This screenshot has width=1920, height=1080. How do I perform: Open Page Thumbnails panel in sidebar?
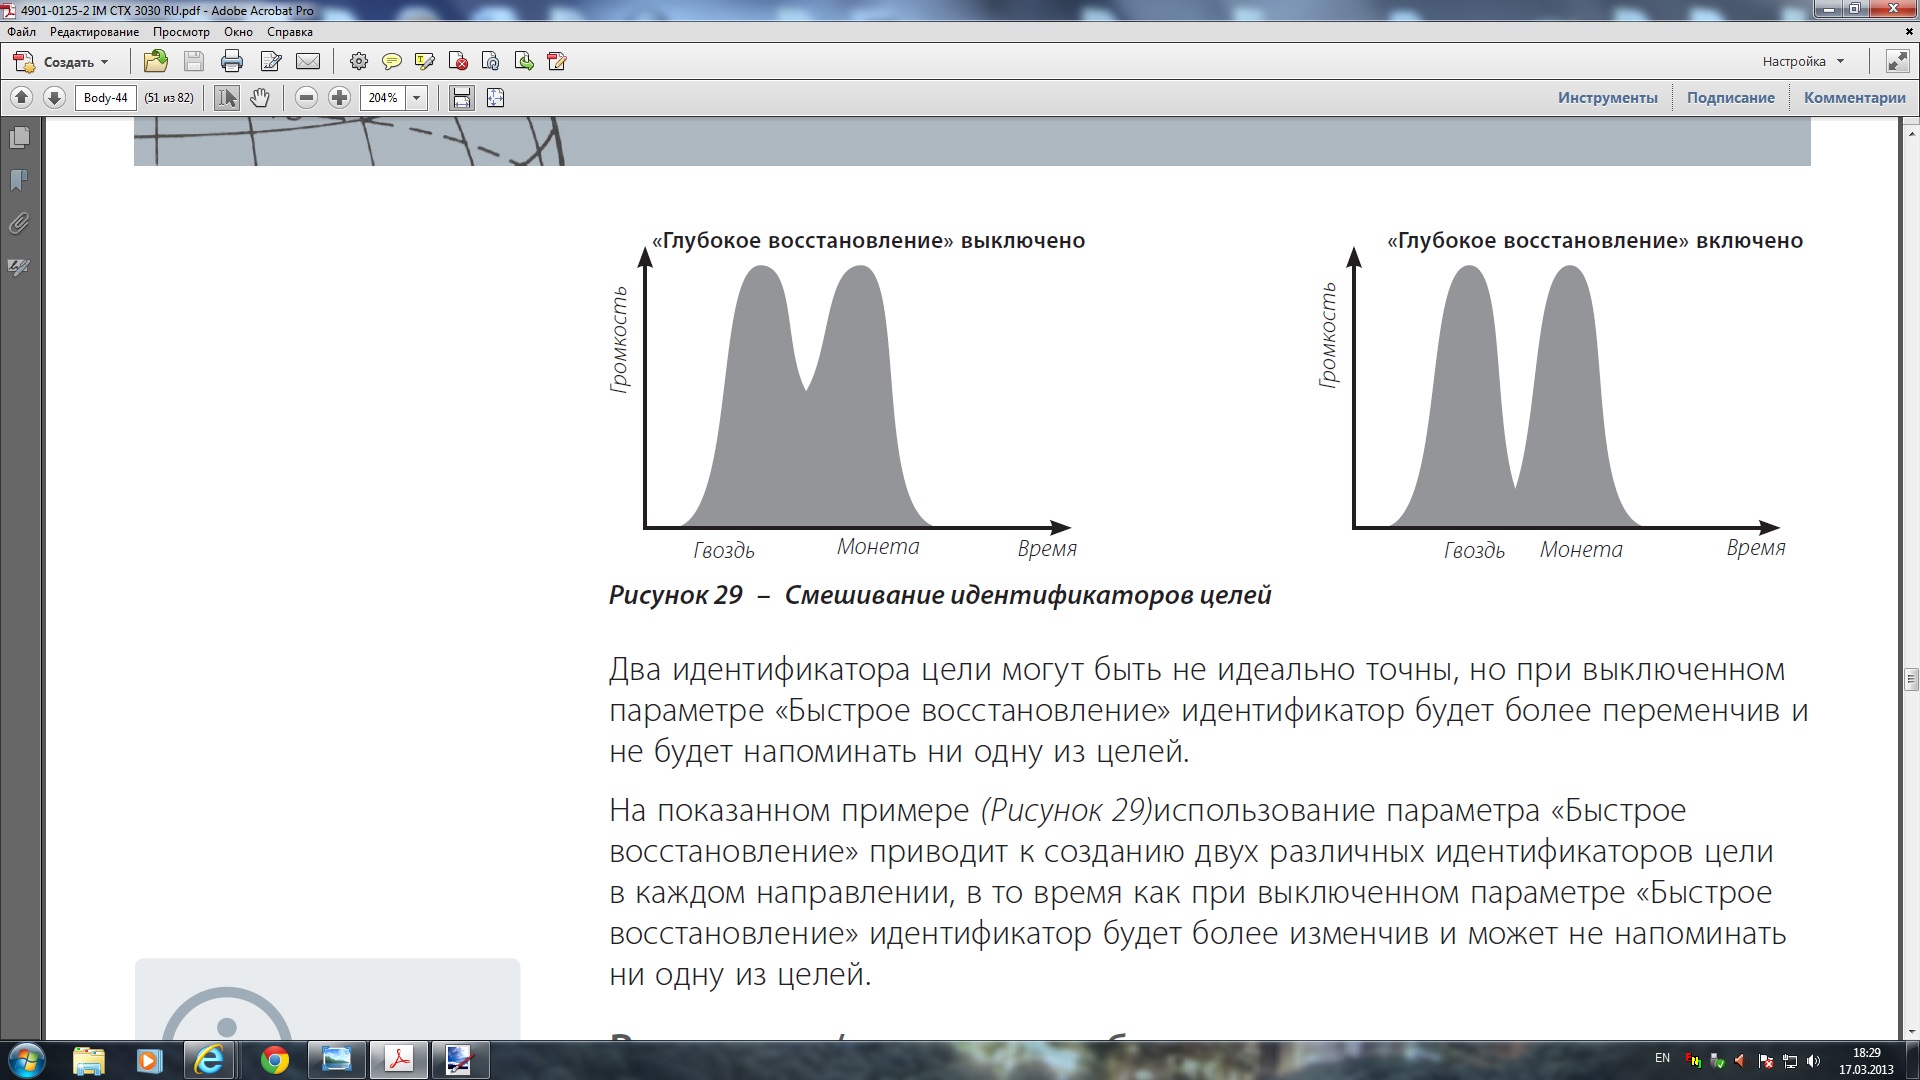19,138
